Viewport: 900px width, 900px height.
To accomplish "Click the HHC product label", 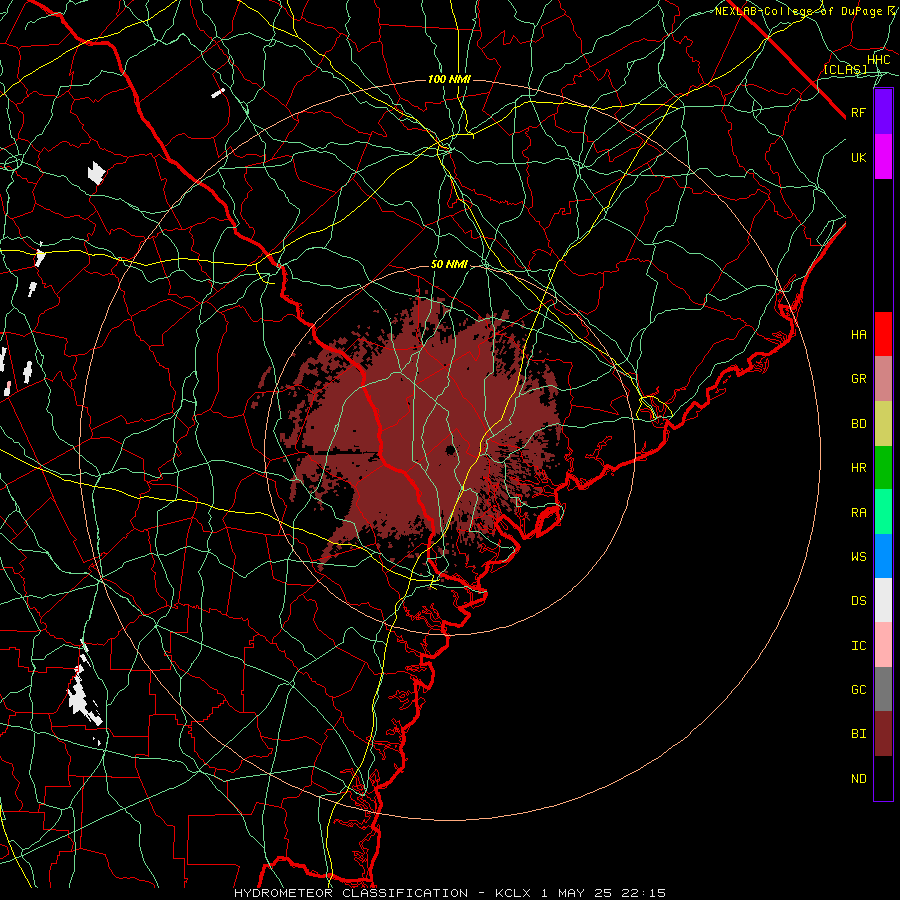I will [x=879, y=60].
